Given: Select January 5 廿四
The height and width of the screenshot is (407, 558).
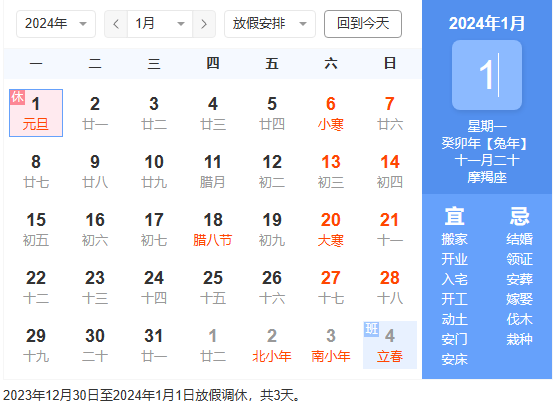Looking at the screenshot, I should point(272,113).
